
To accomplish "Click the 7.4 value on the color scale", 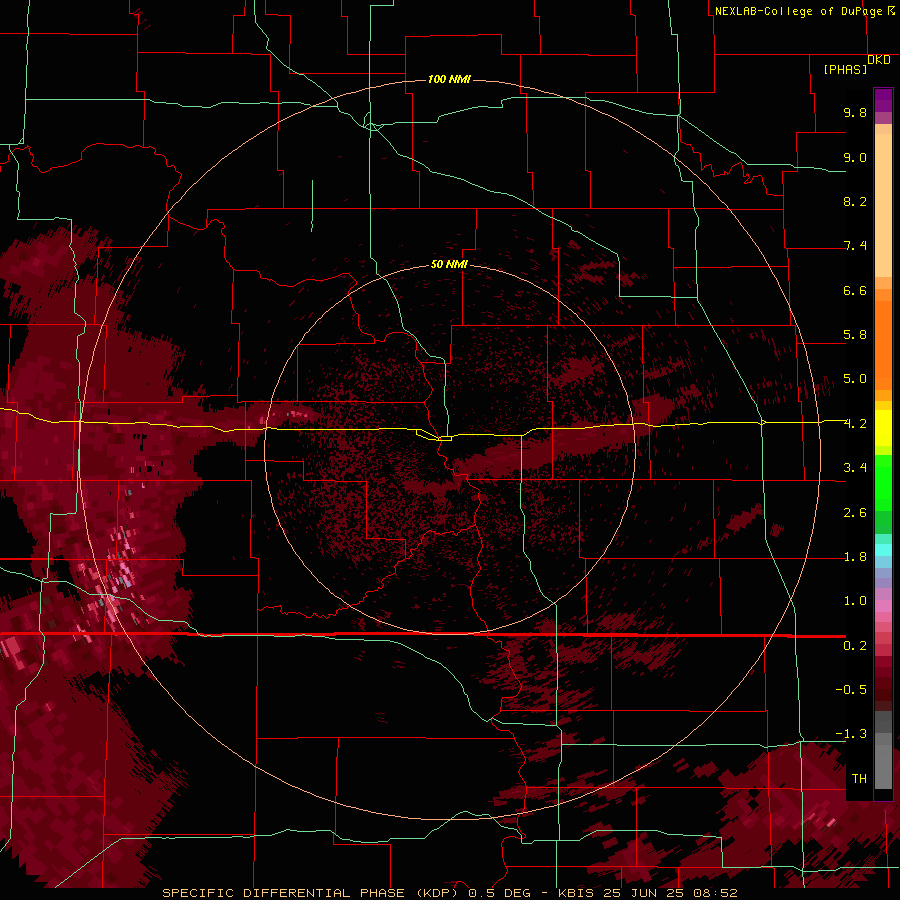I will (x=855, y=246).
